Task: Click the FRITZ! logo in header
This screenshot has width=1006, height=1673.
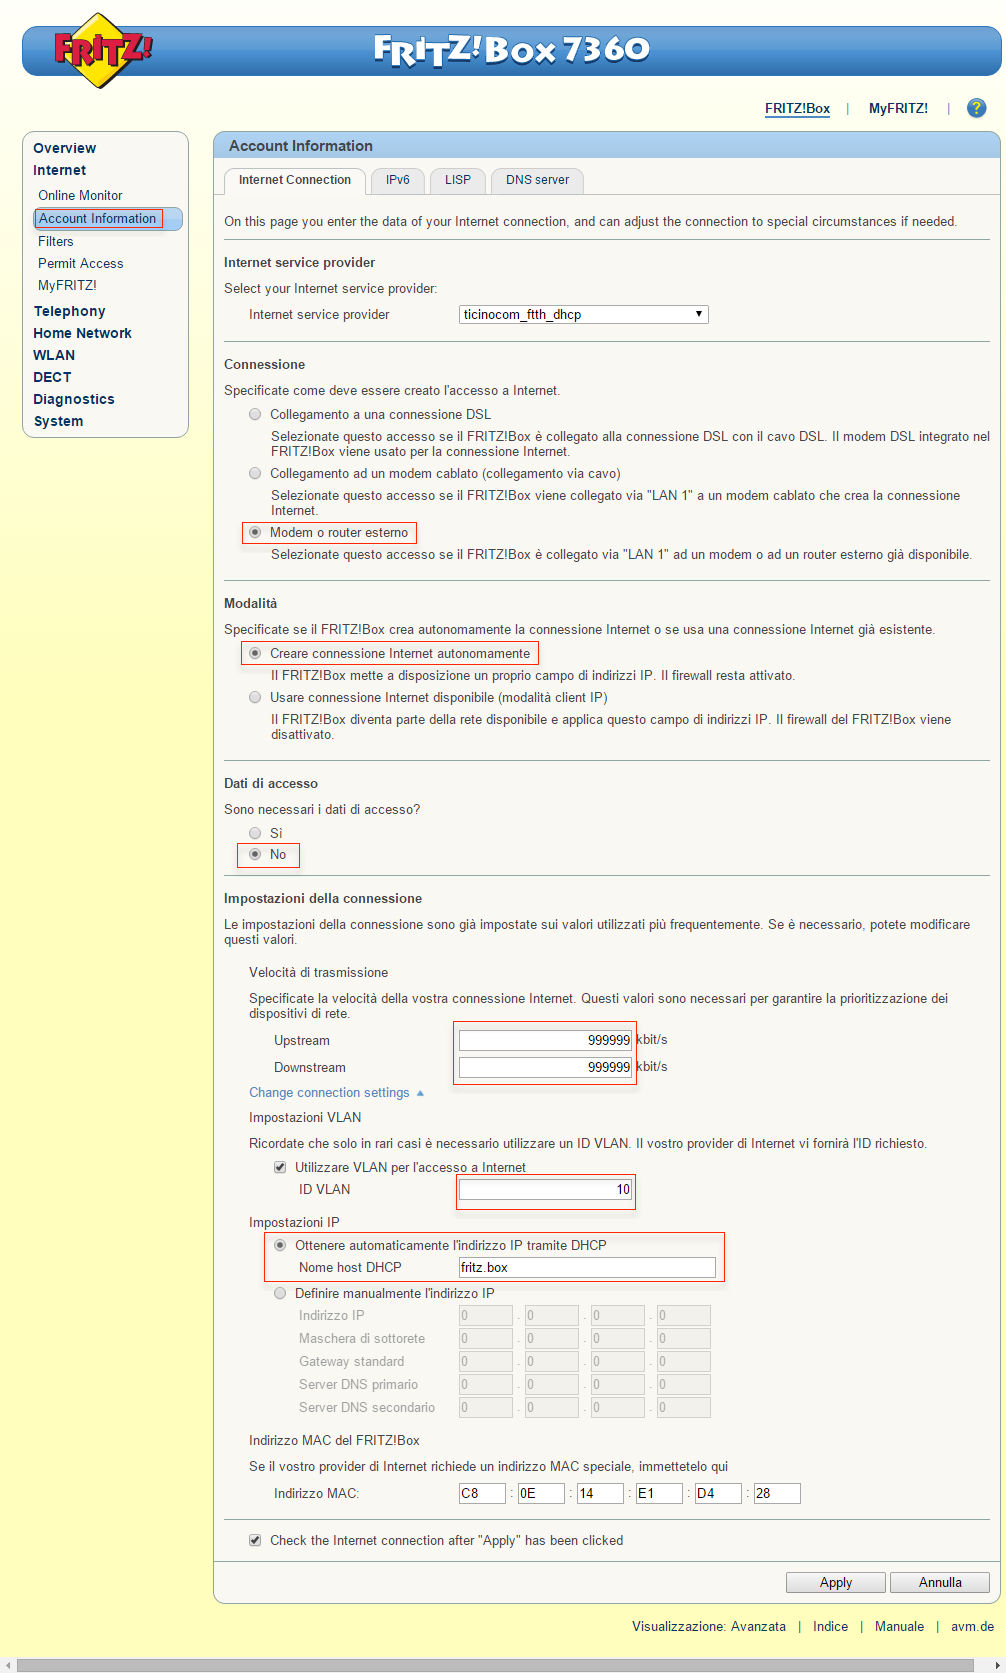Action: tap(100, 50)
